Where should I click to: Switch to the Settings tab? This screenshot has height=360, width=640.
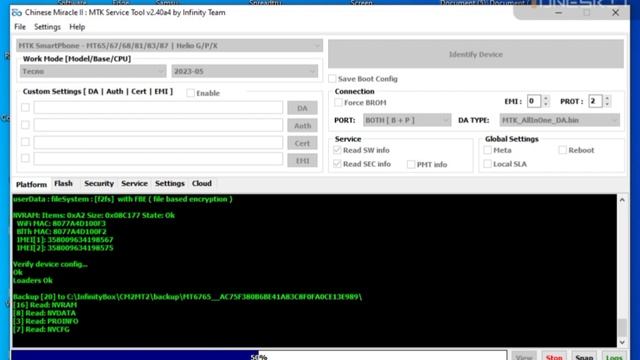170,184
